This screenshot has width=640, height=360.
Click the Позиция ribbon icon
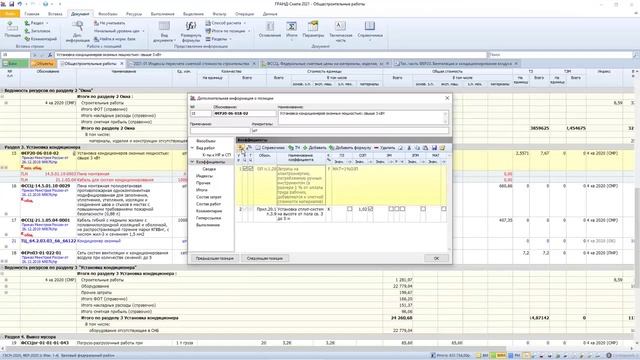point(12,29)
